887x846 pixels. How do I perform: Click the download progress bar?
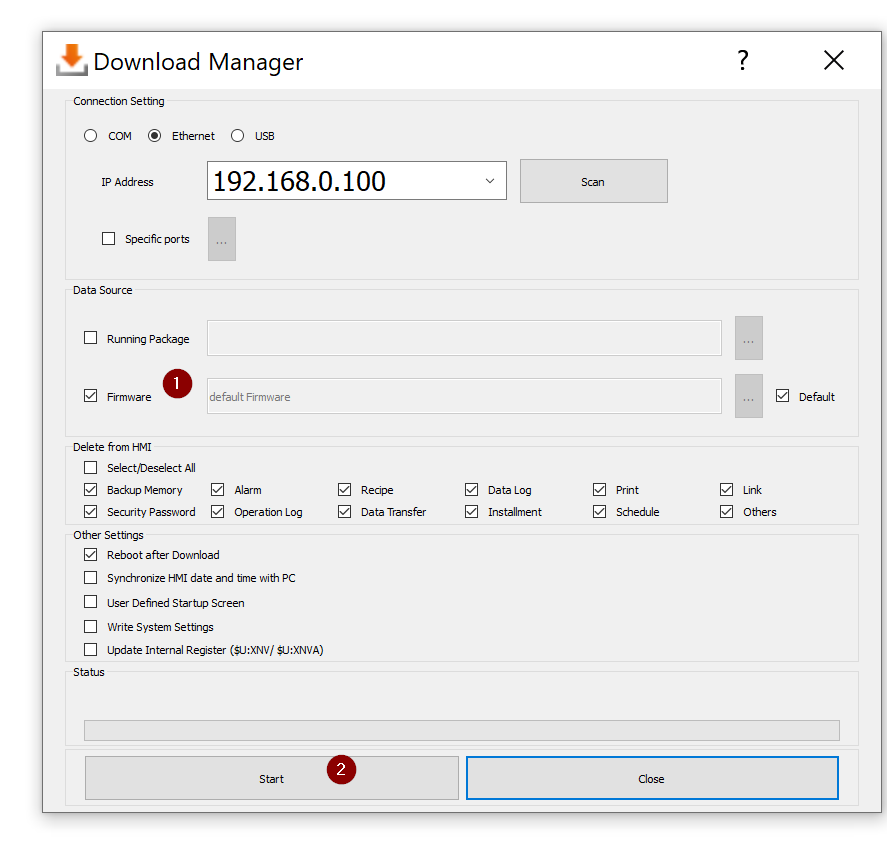461,730
